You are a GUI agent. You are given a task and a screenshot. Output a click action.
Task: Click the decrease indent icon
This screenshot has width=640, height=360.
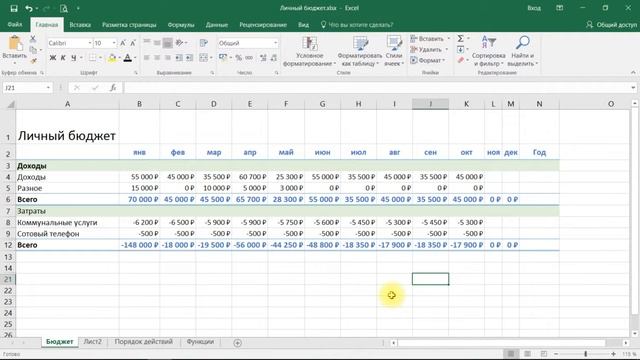click(x=179, y=58)
